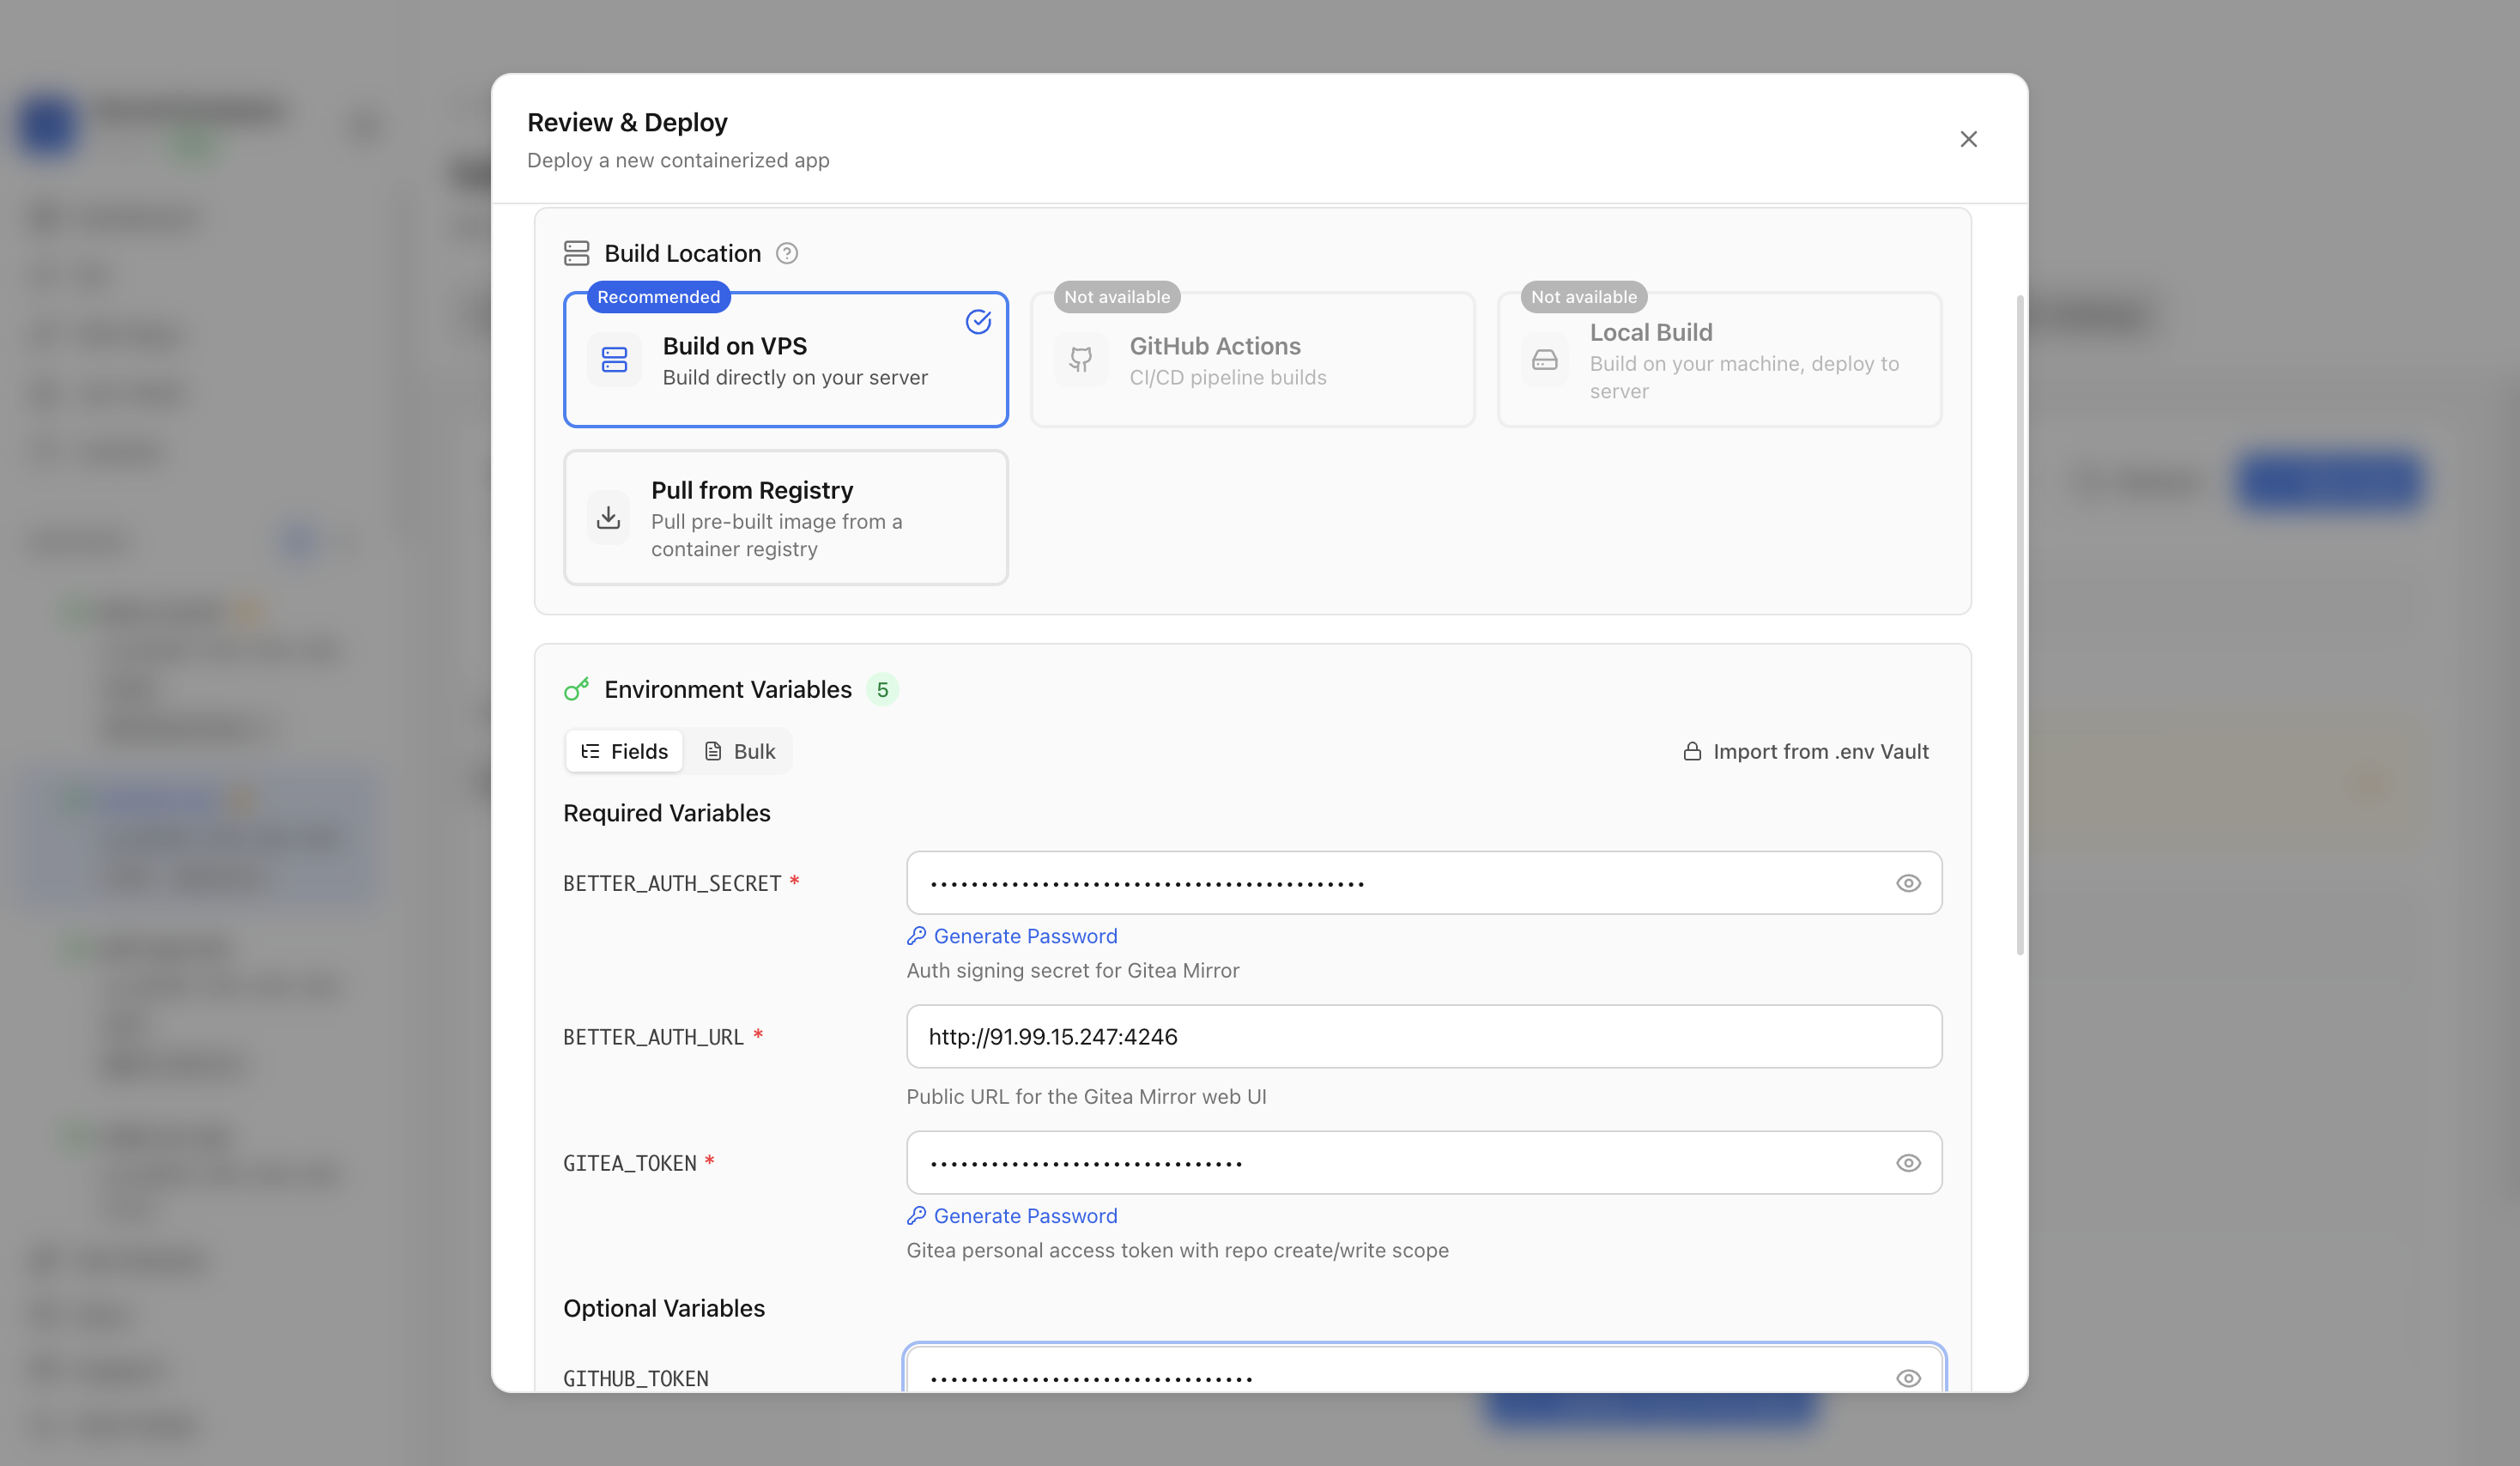This screenshot has height=1466, width=2520.
Task: Click the Build on VPS server icon
Action: [x=614, y=360]
